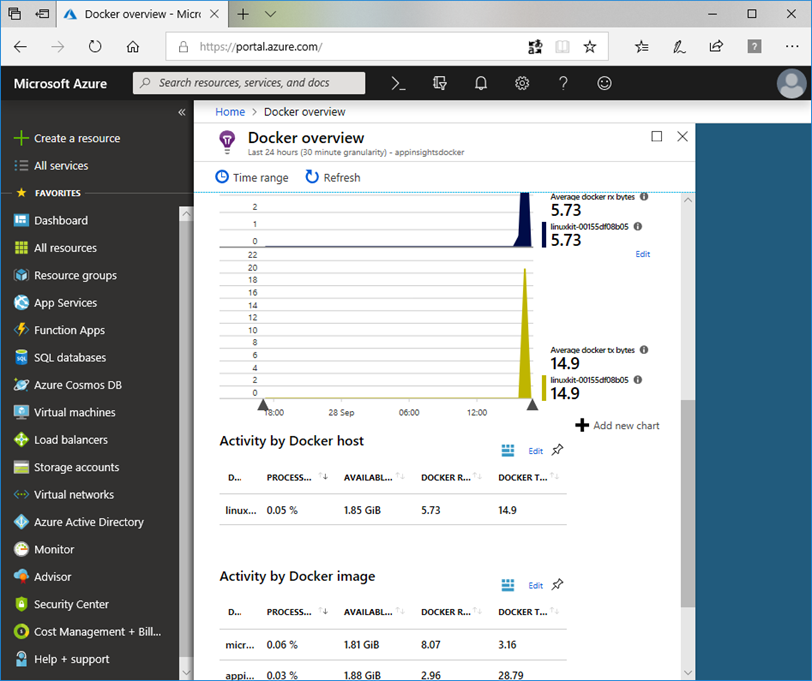Screen dimensions: 812x681
Task: Close the Docker overview blade
Action: click(683, 136)
